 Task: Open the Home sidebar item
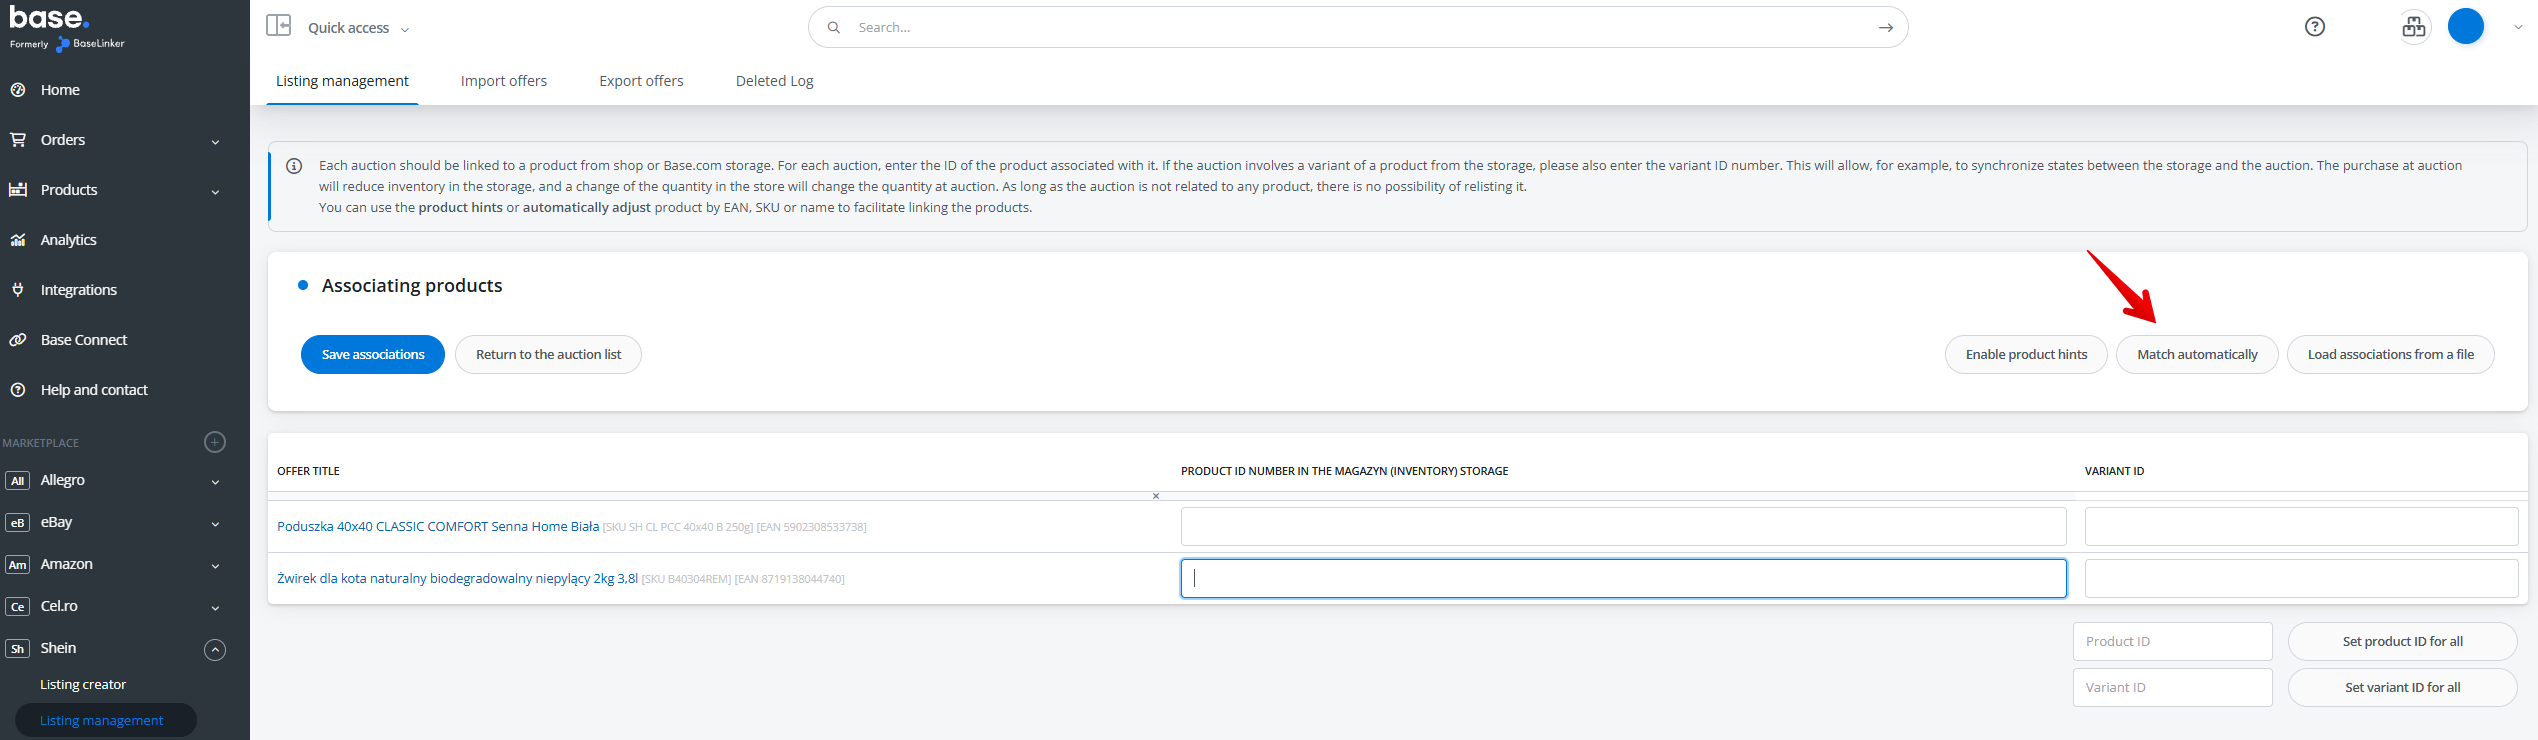click(x=60, y=90)
